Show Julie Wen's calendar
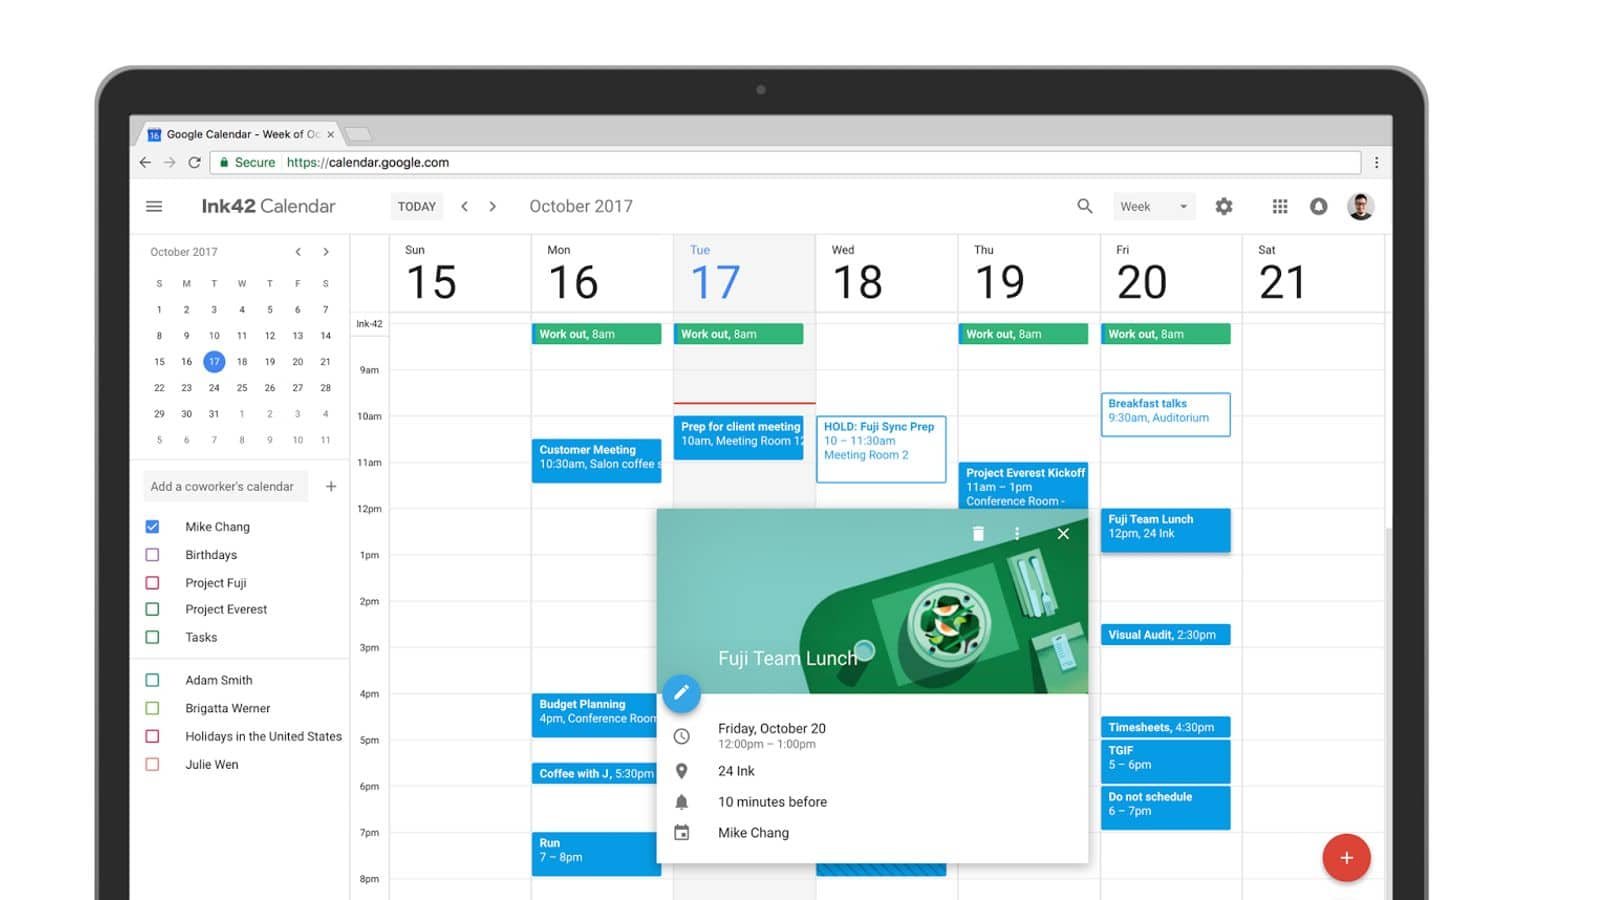 (152, 764)
